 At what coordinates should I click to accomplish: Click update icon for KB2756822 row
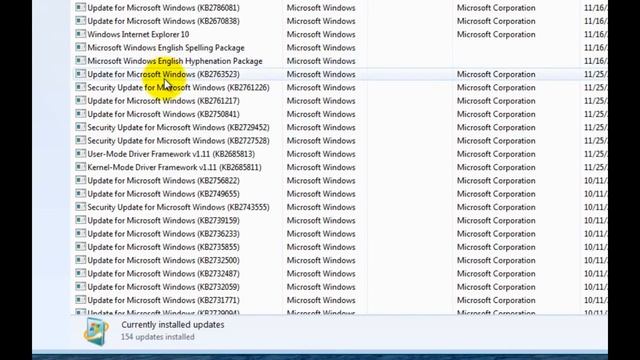point(80,180)
